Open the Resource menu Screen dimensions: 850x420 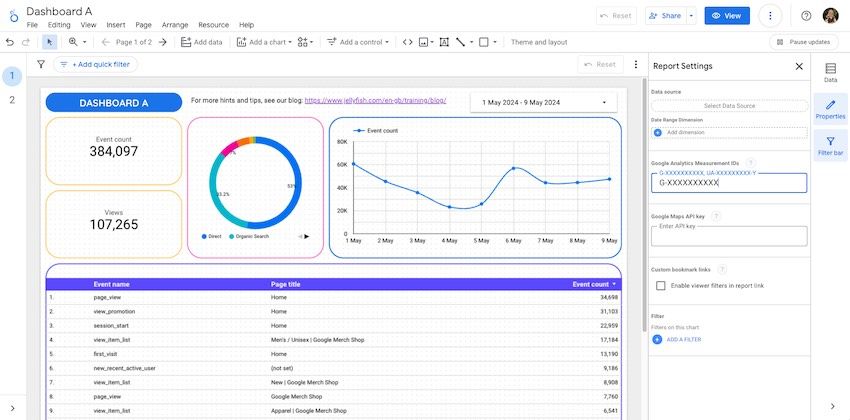(213, 25)
